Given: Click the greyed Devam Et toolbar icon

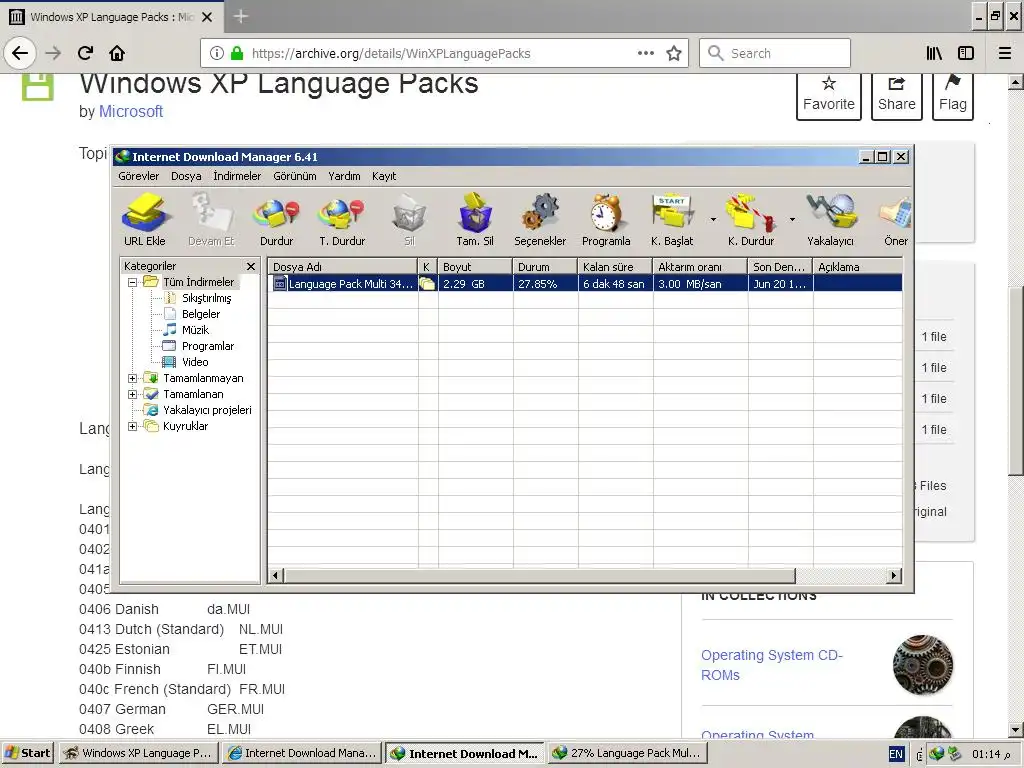Looking at the screenshot, I should click(x=211, y=220).
